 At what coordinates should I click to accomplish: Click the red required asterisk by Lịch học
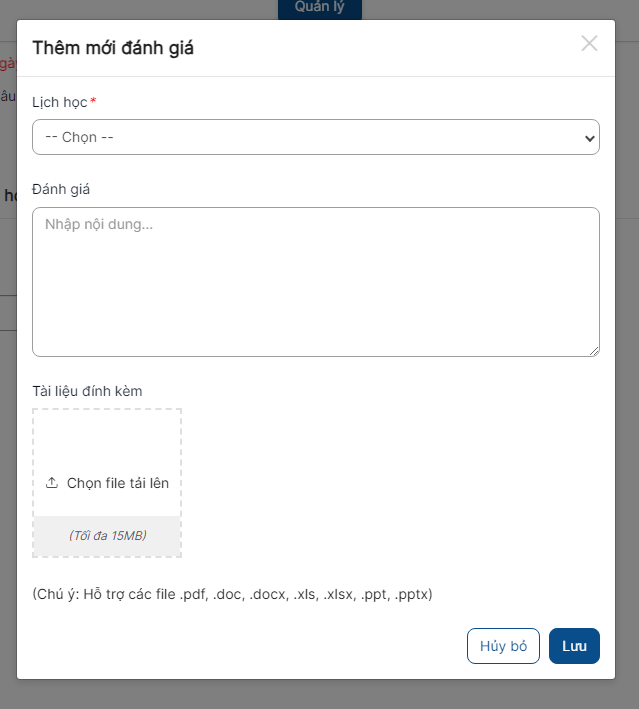[x=93, y=100]
